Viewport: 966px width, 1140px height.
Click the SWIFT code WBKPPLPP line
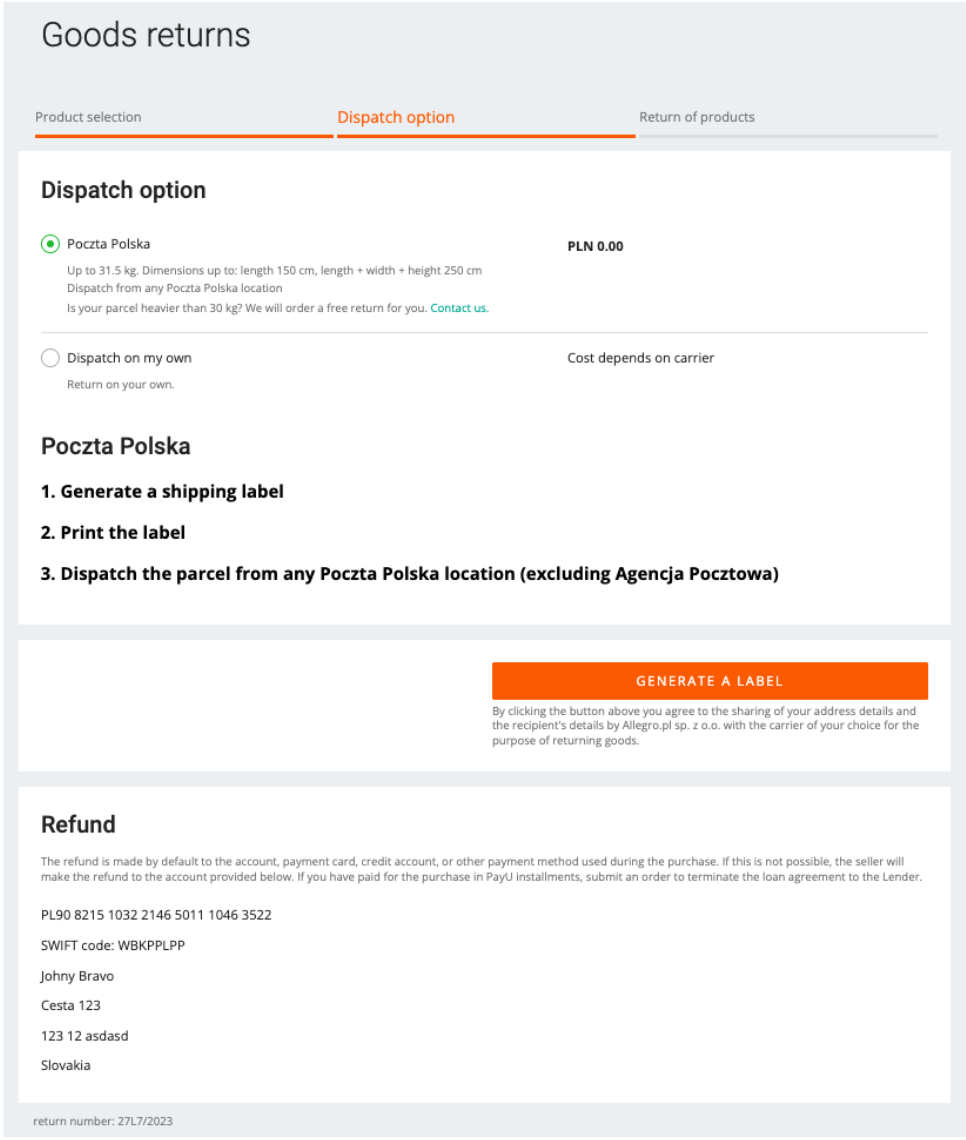tap(113, 945)
